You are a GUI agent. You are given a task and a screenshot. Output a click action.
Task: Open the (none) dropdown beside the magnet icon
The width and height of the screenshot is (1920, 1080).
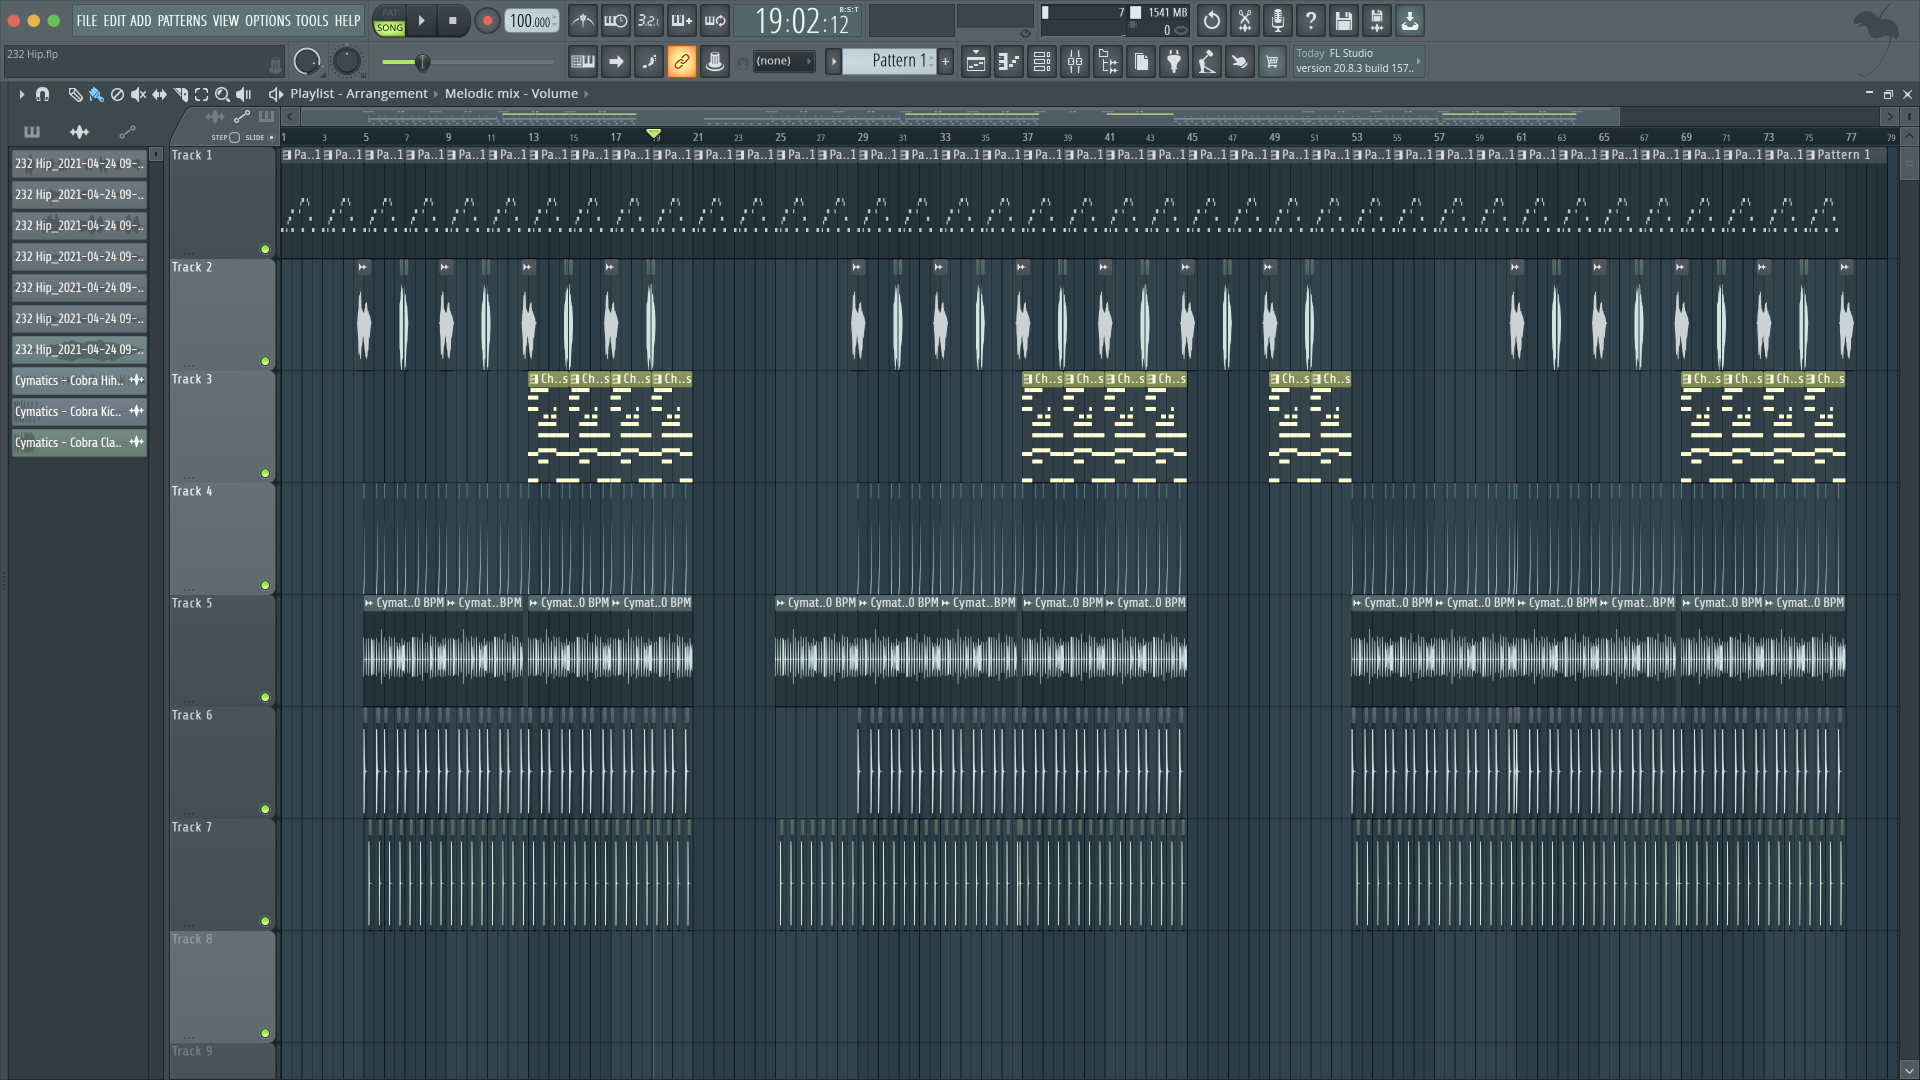(x=784, y=62)
